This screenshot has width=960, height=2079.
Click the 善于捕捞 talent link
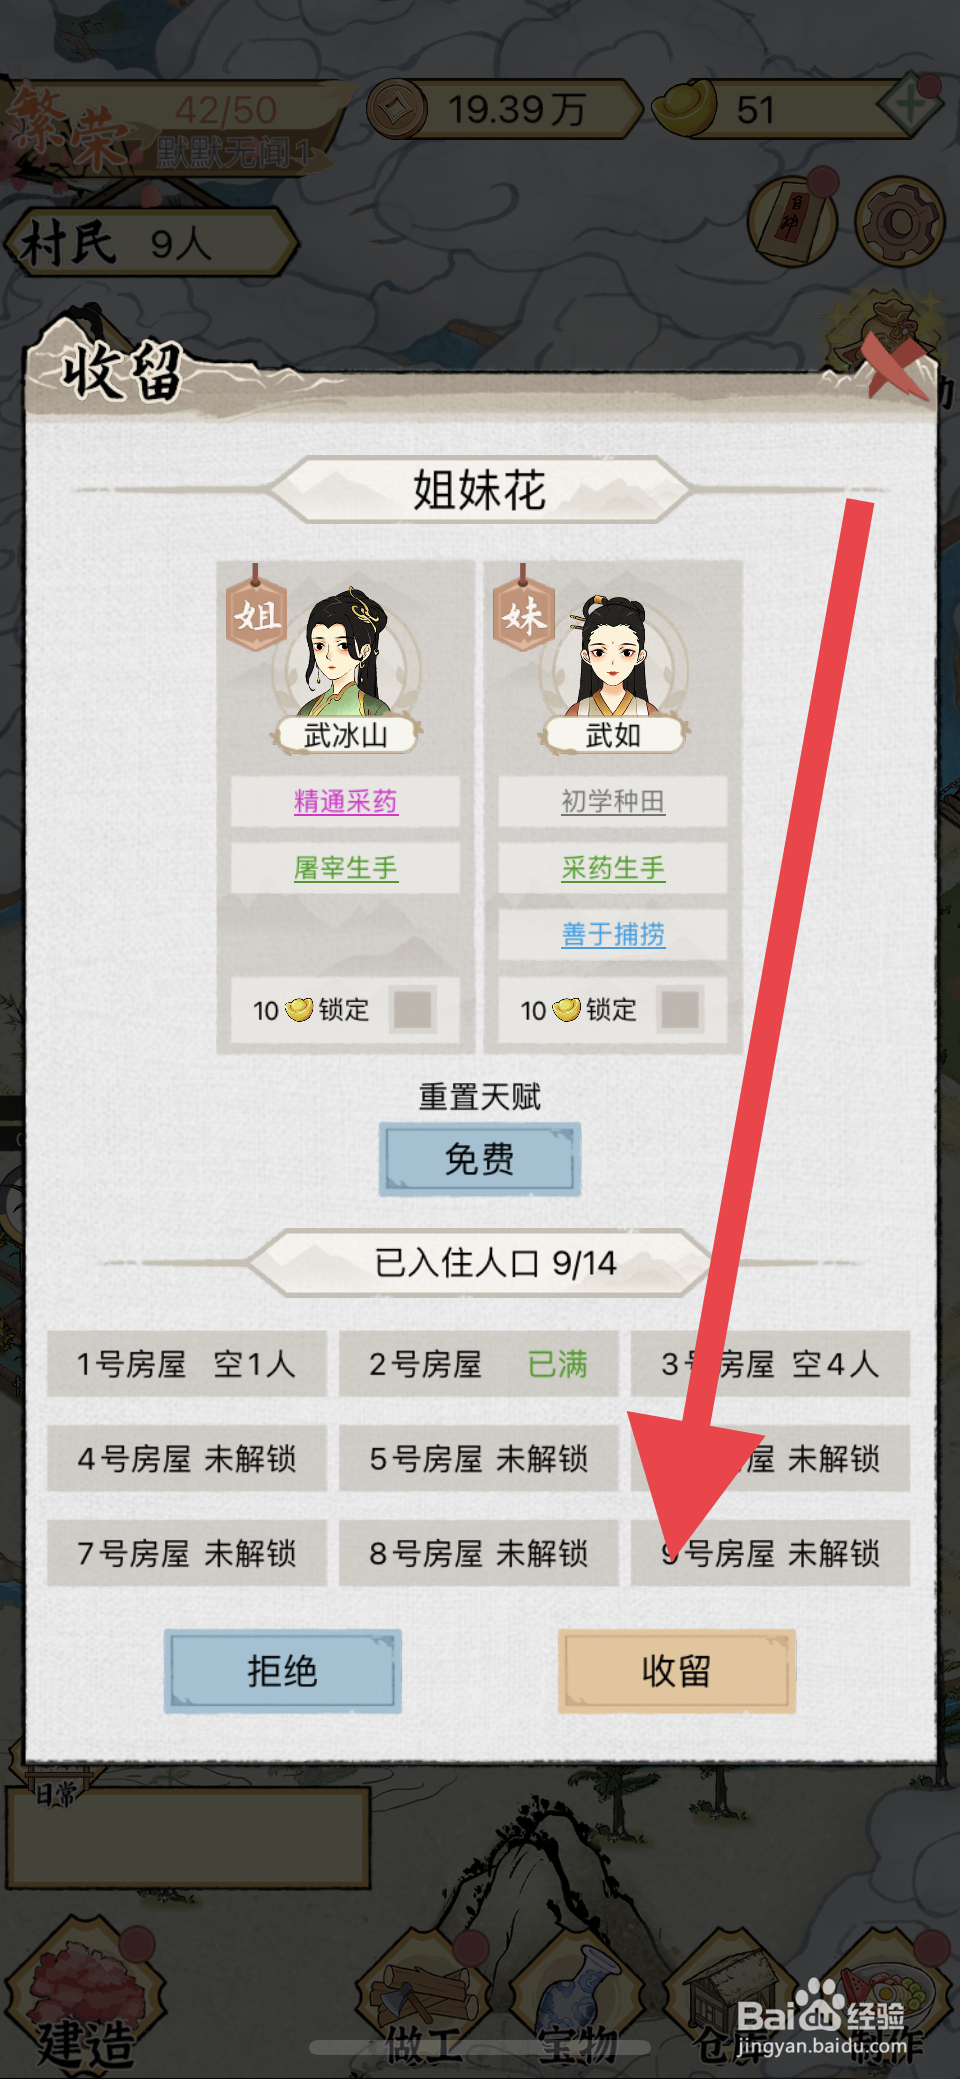(613, 934)
